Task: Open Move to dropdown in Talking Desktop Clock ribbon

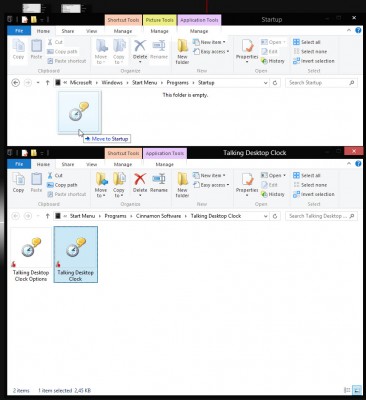Action: coord(101,192)
